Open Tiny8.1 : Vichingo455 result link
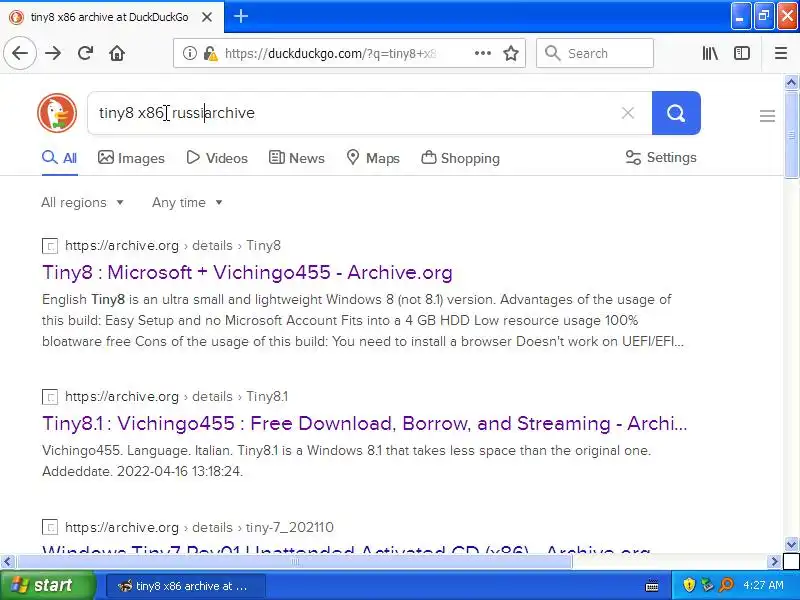 click(365, 423)
